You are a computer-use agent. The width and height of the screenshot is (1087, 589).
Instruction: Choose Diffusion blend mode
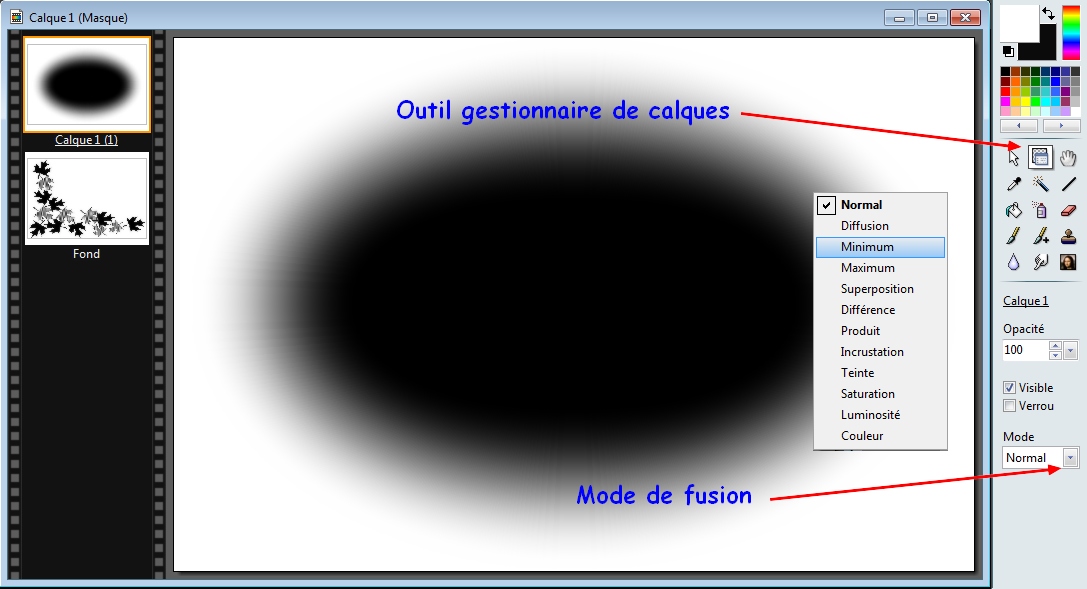point(880,226)
